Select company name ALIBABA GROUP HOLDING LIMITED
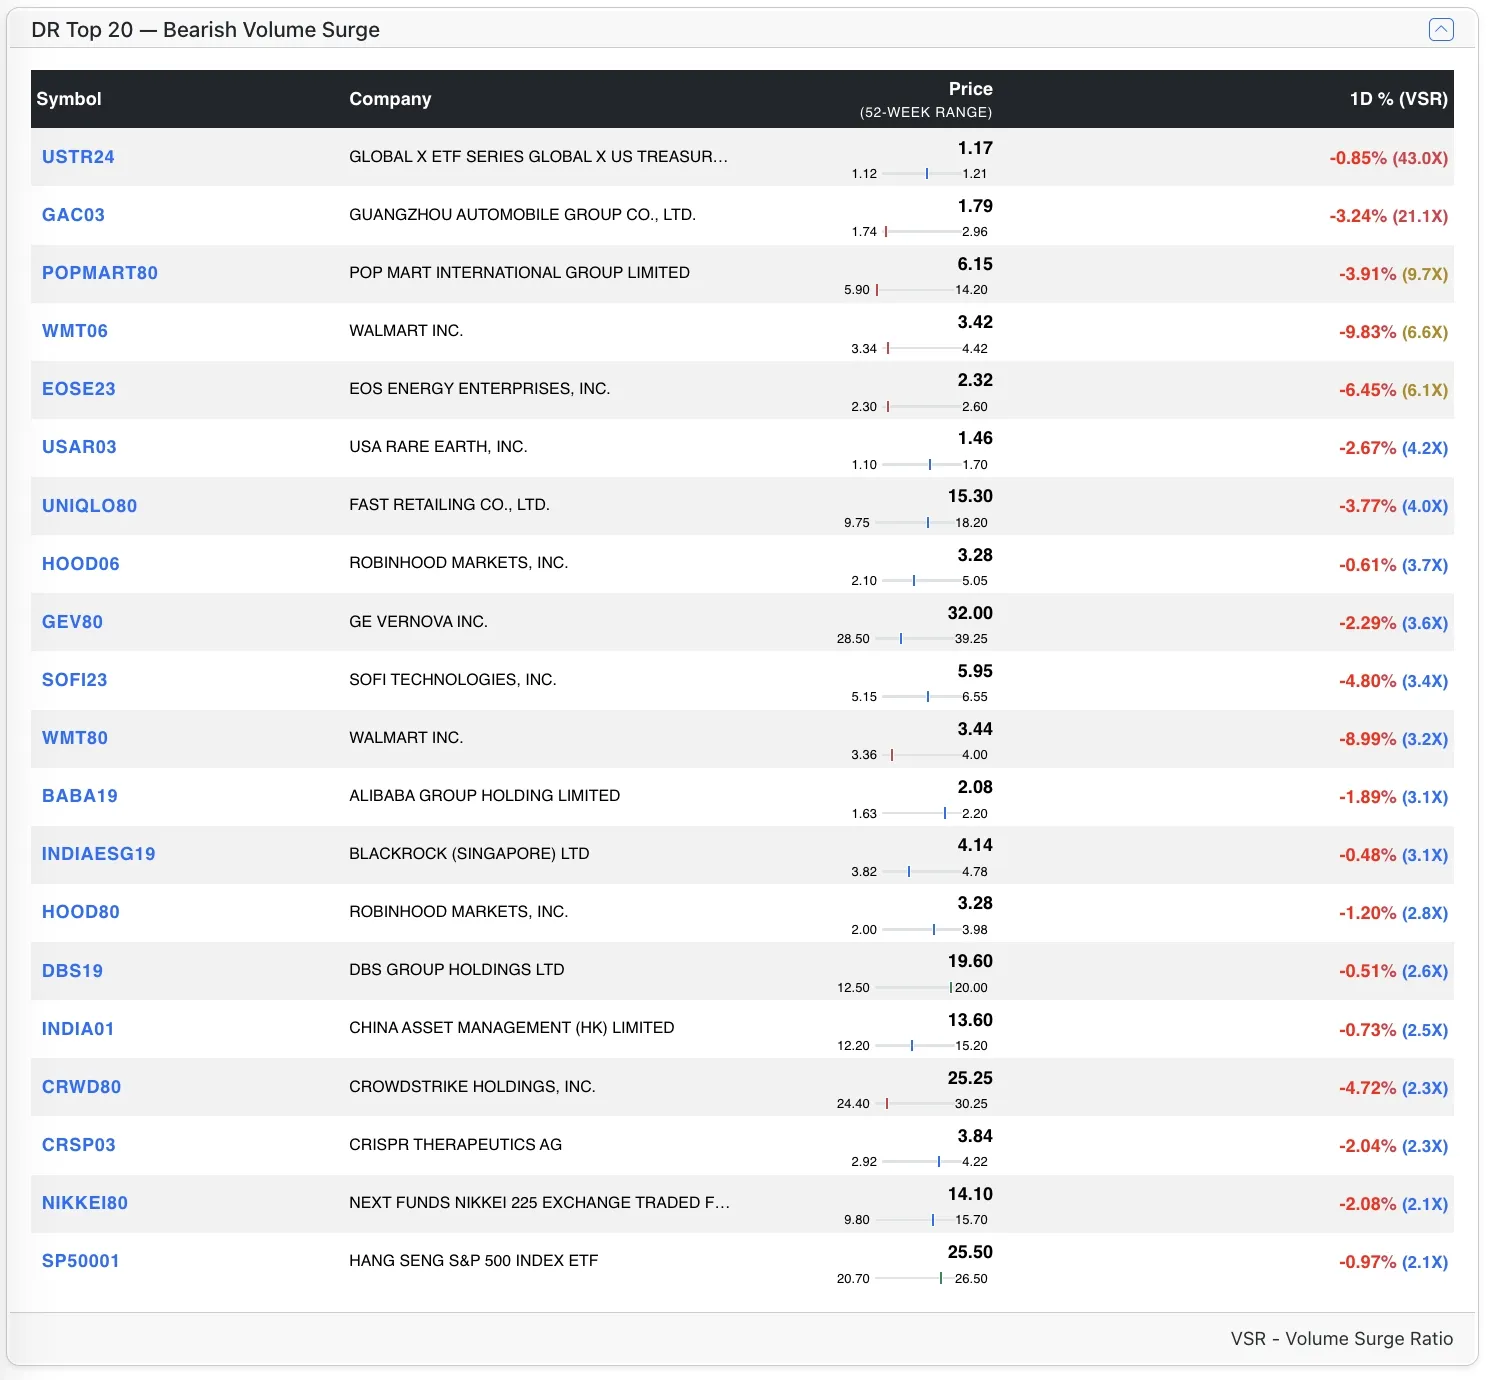1488x1380 pixels. tap(484, 796)
